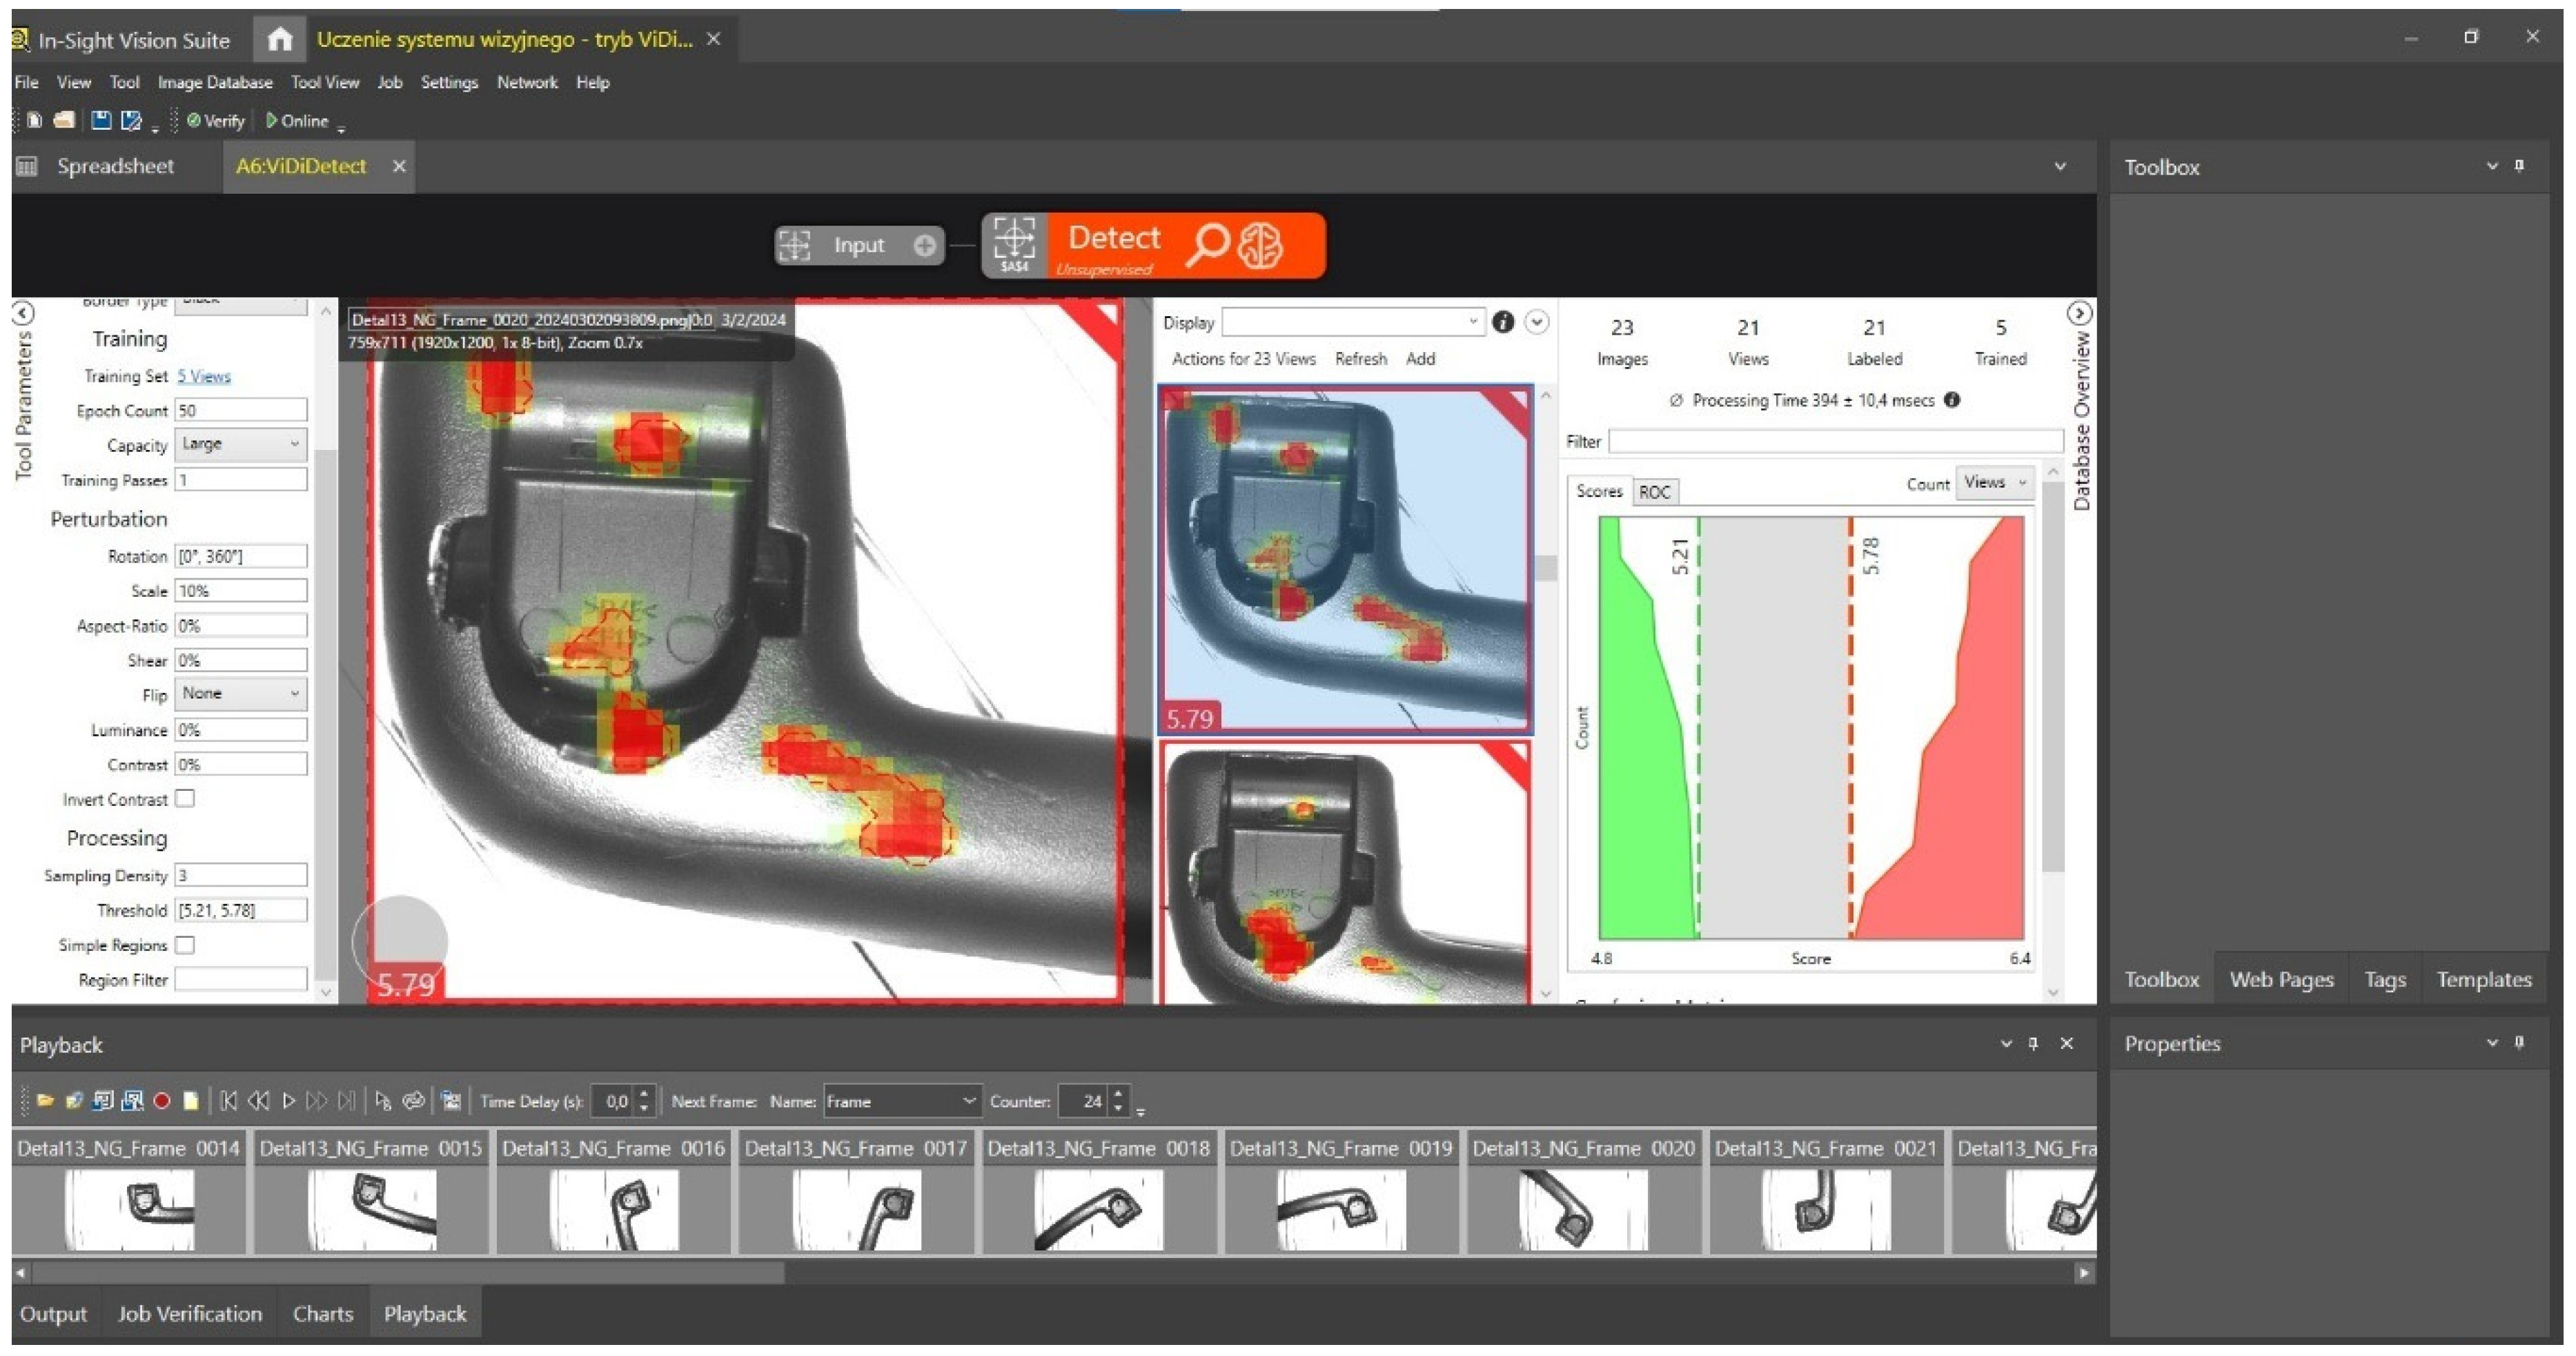This screenshot has width=2576, height=1356.
Task: Click Refresh in the views actions
Action: pyautogui.click(x=1360, y=359)
